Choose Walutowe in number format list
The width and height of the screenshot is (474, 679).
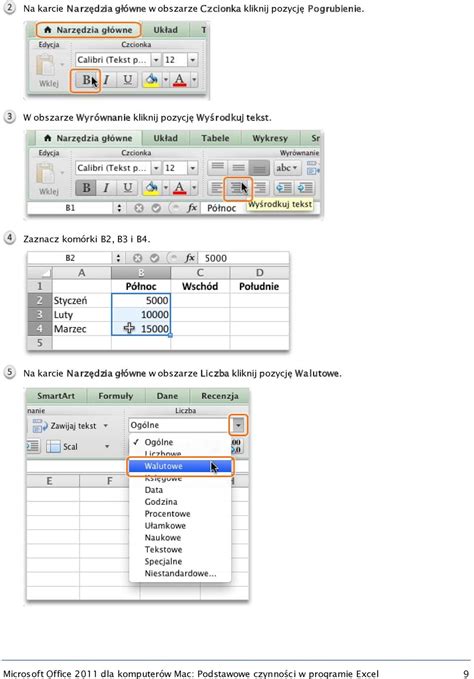pyautogui.click(x=180, y=466)
